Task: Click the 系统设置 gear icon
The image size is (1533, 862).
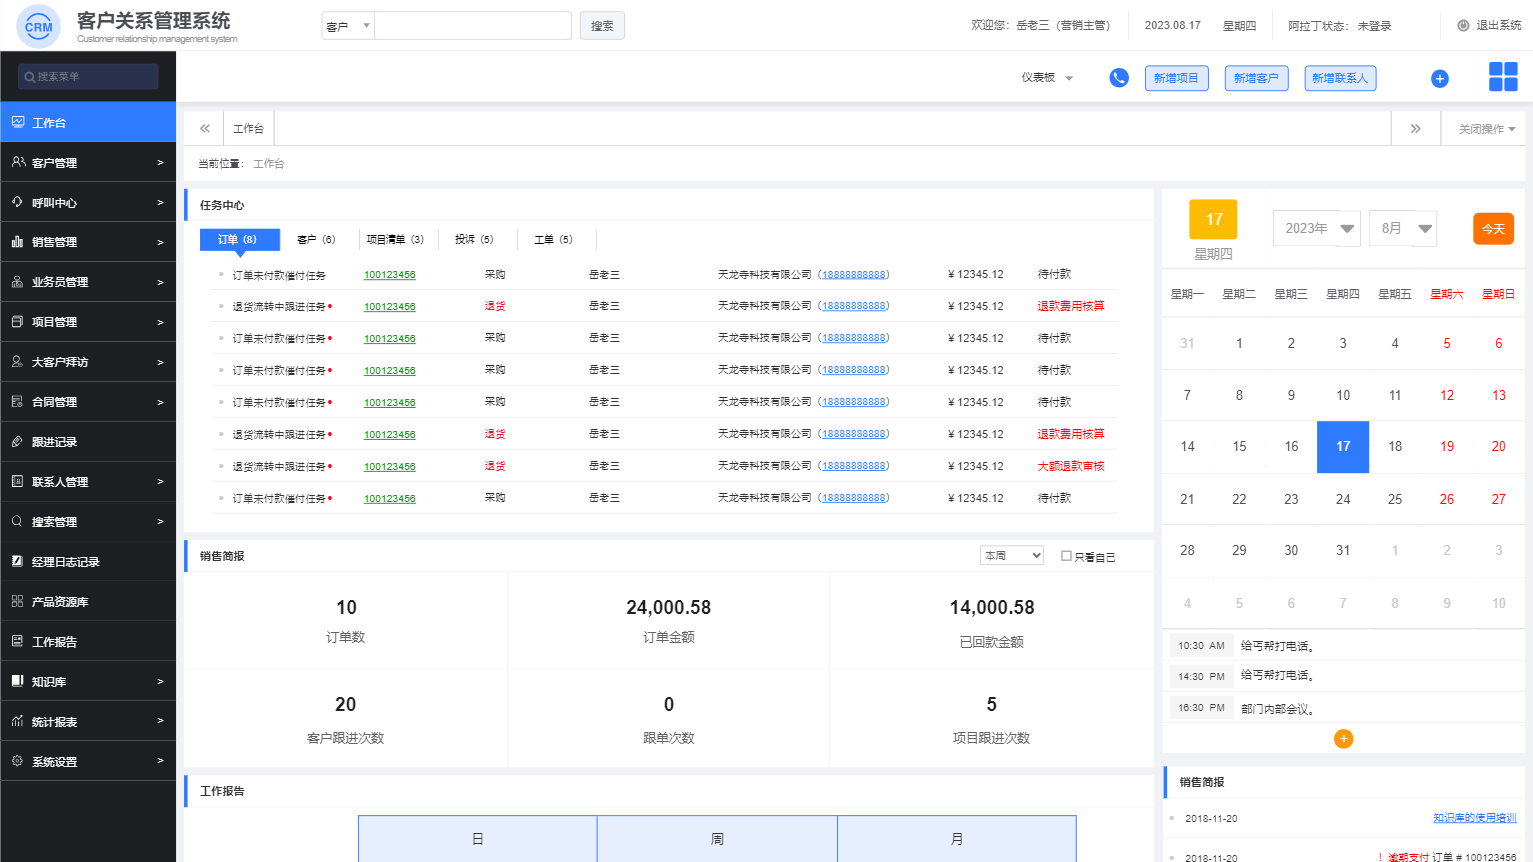Action: point(18,762)
